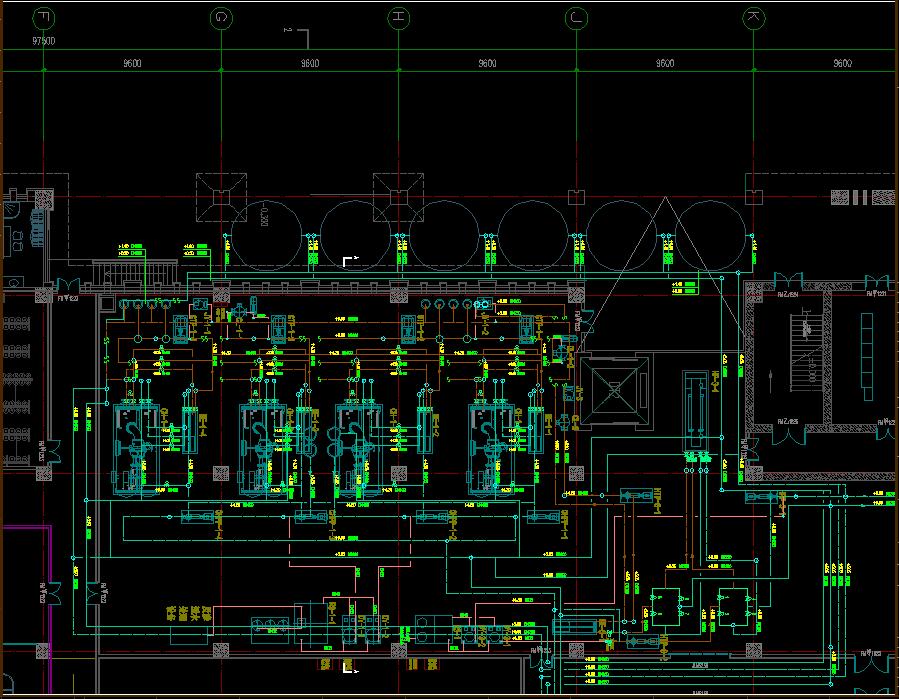Select the 9600 dimension between axes F and G
Viewport: 899px width, 699px height.
[132, 63]
